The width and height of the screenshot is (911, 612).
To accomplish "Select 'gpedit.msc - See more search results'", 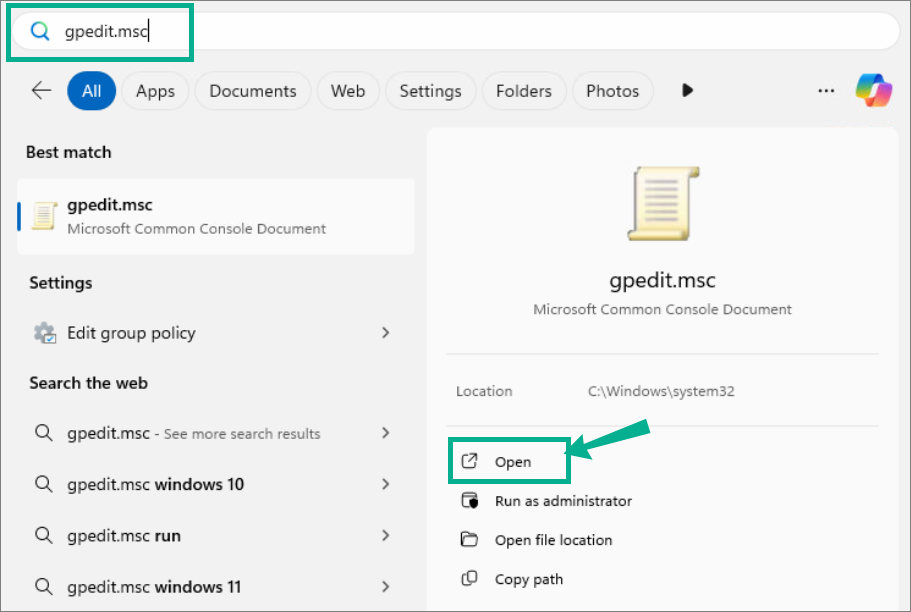I will click(x=216, y=433).
